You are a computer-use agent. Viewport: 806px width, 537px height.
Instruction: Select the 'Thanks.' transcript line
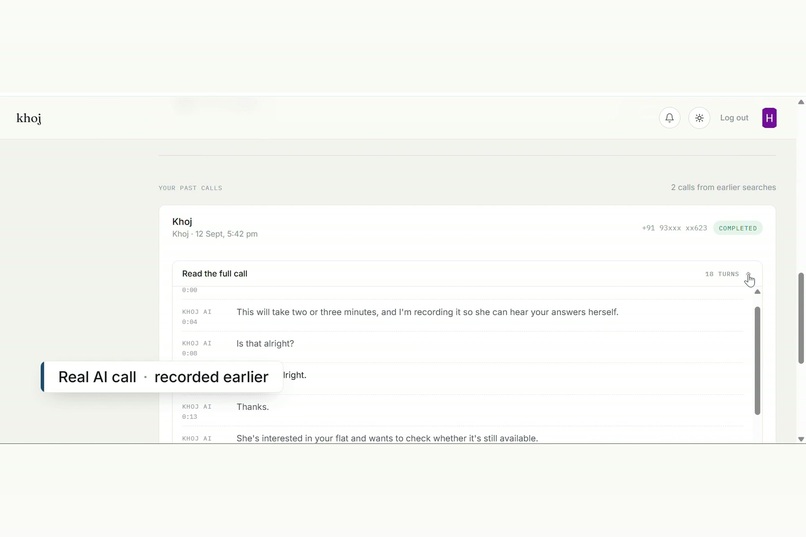252,407
